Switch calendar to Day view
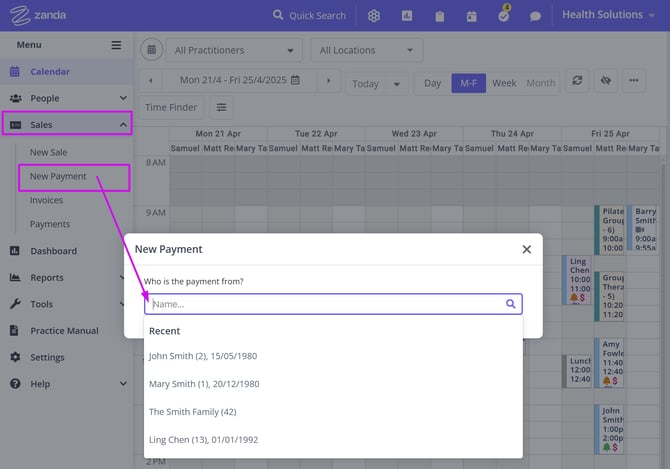 tap(432, 83)
